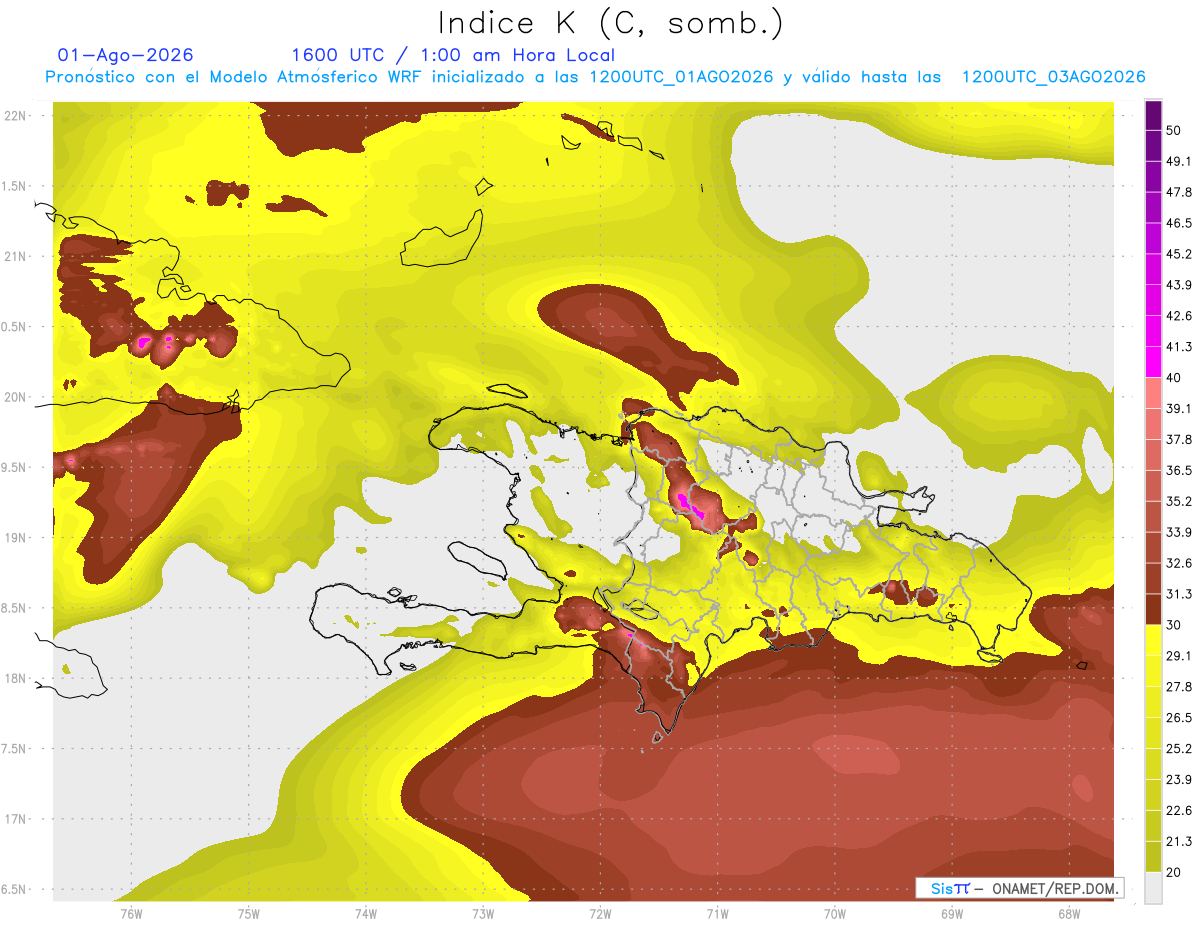Pick the dark brown swatch between 30 and 31.3
The height and width of the screenshot is (927, 1200).
(x=1154, y=610)
